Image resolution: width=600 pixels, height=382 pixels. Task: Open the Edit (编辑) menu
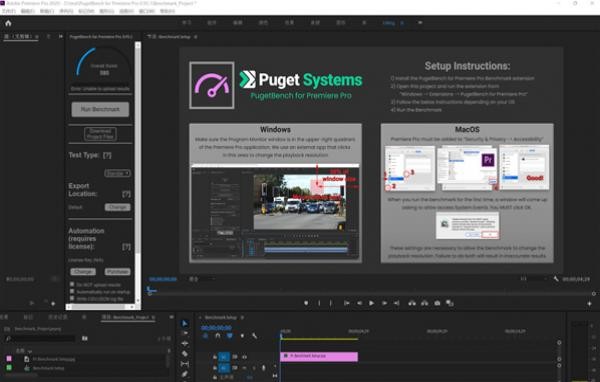click(28, 11)
